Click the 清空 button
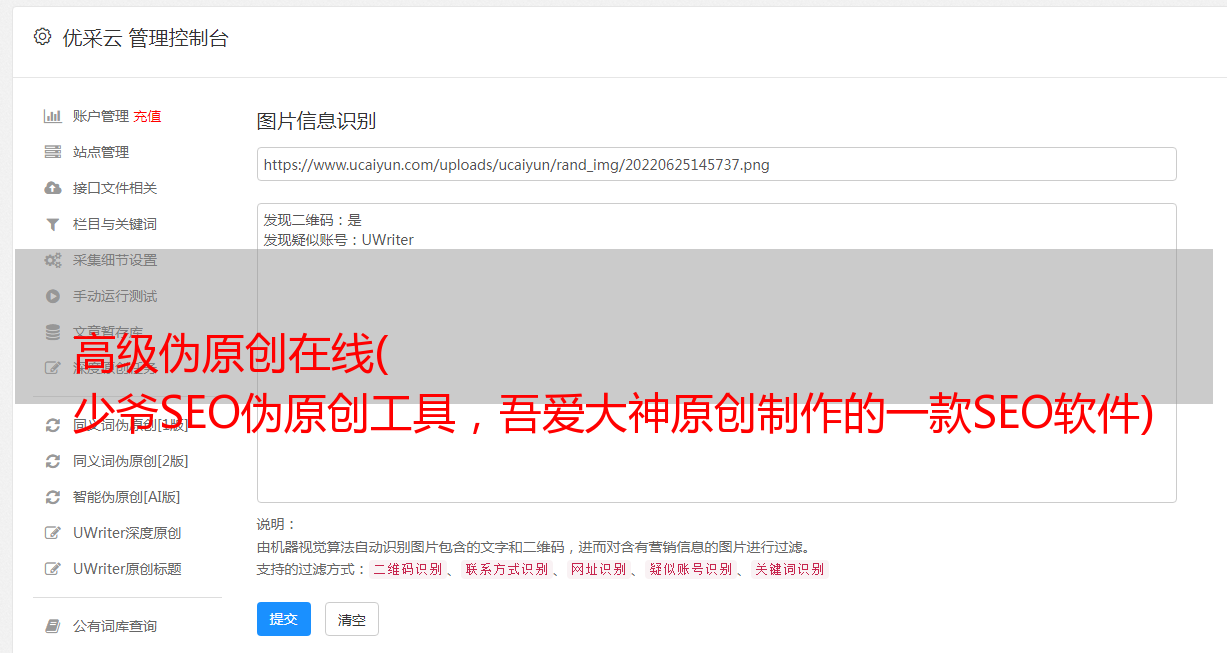 (352, 619)
